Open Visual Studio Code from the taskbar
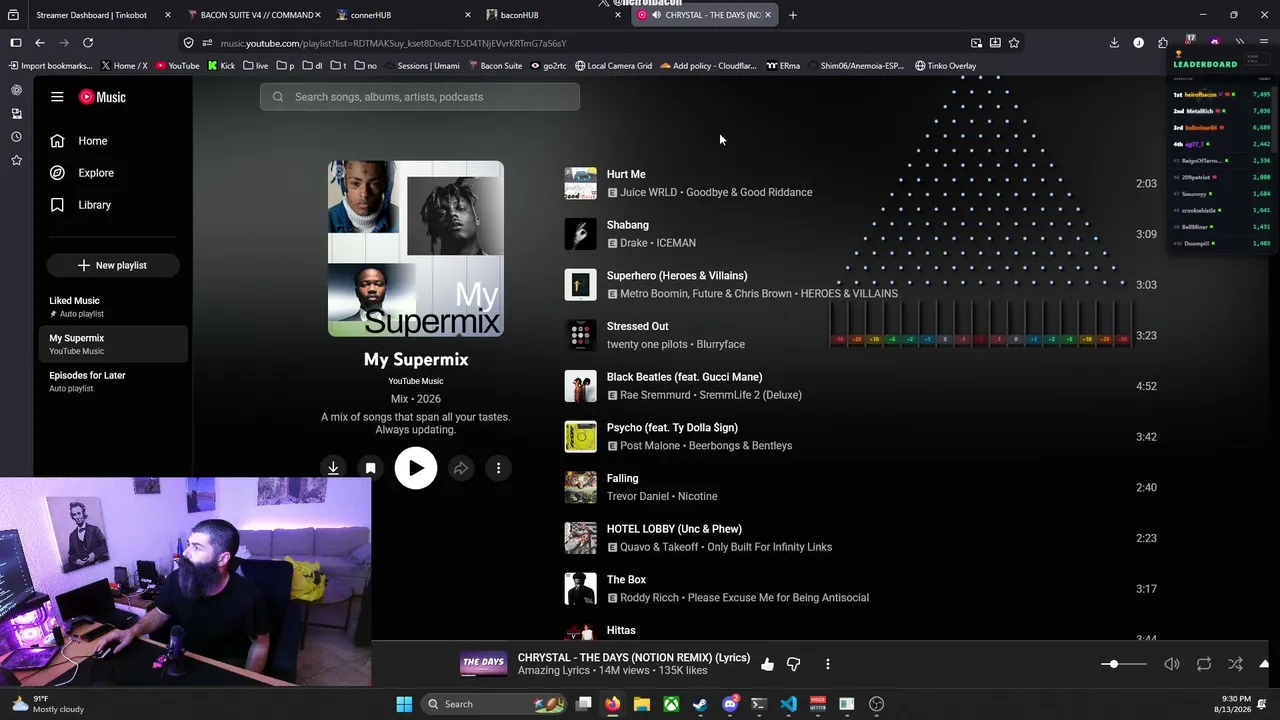 click(x=789, y=704)
